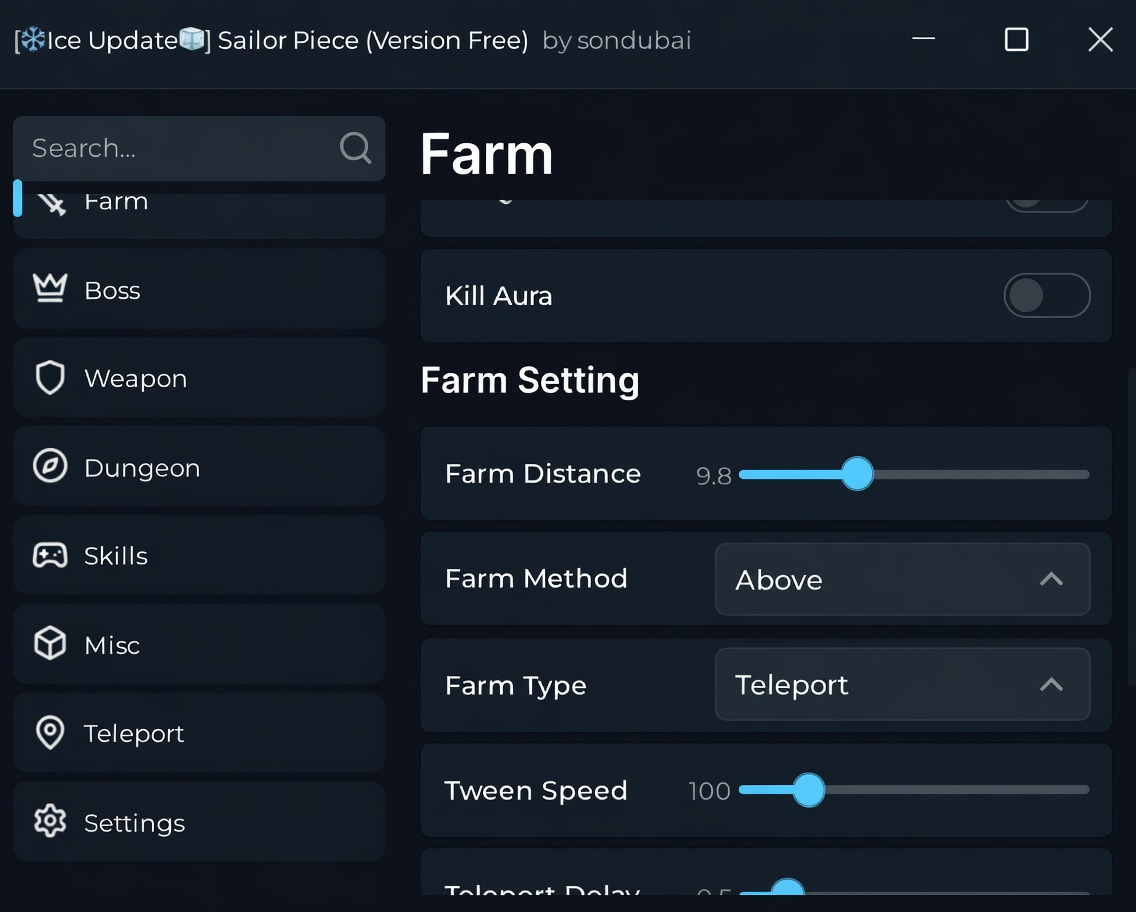Focus the Search input field
The width and height of the screenshot is (1136, 912).
180,148
